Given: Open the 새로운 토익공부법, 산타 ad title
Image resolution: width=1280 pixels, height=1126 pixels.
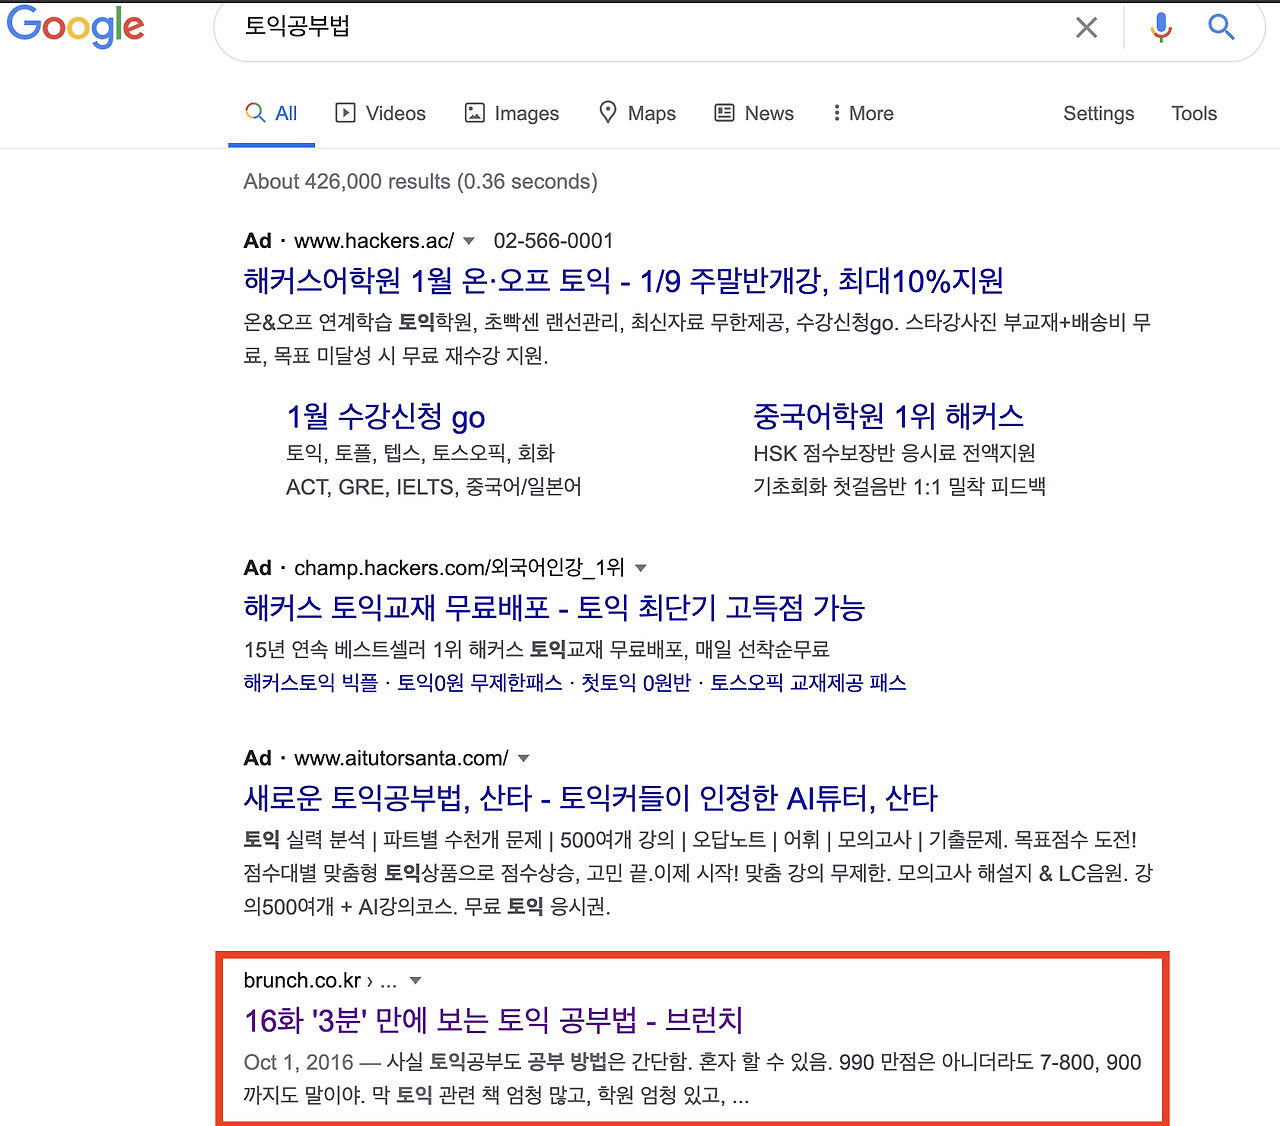Looking at the screenshot, I should click(x=591, y=798).
